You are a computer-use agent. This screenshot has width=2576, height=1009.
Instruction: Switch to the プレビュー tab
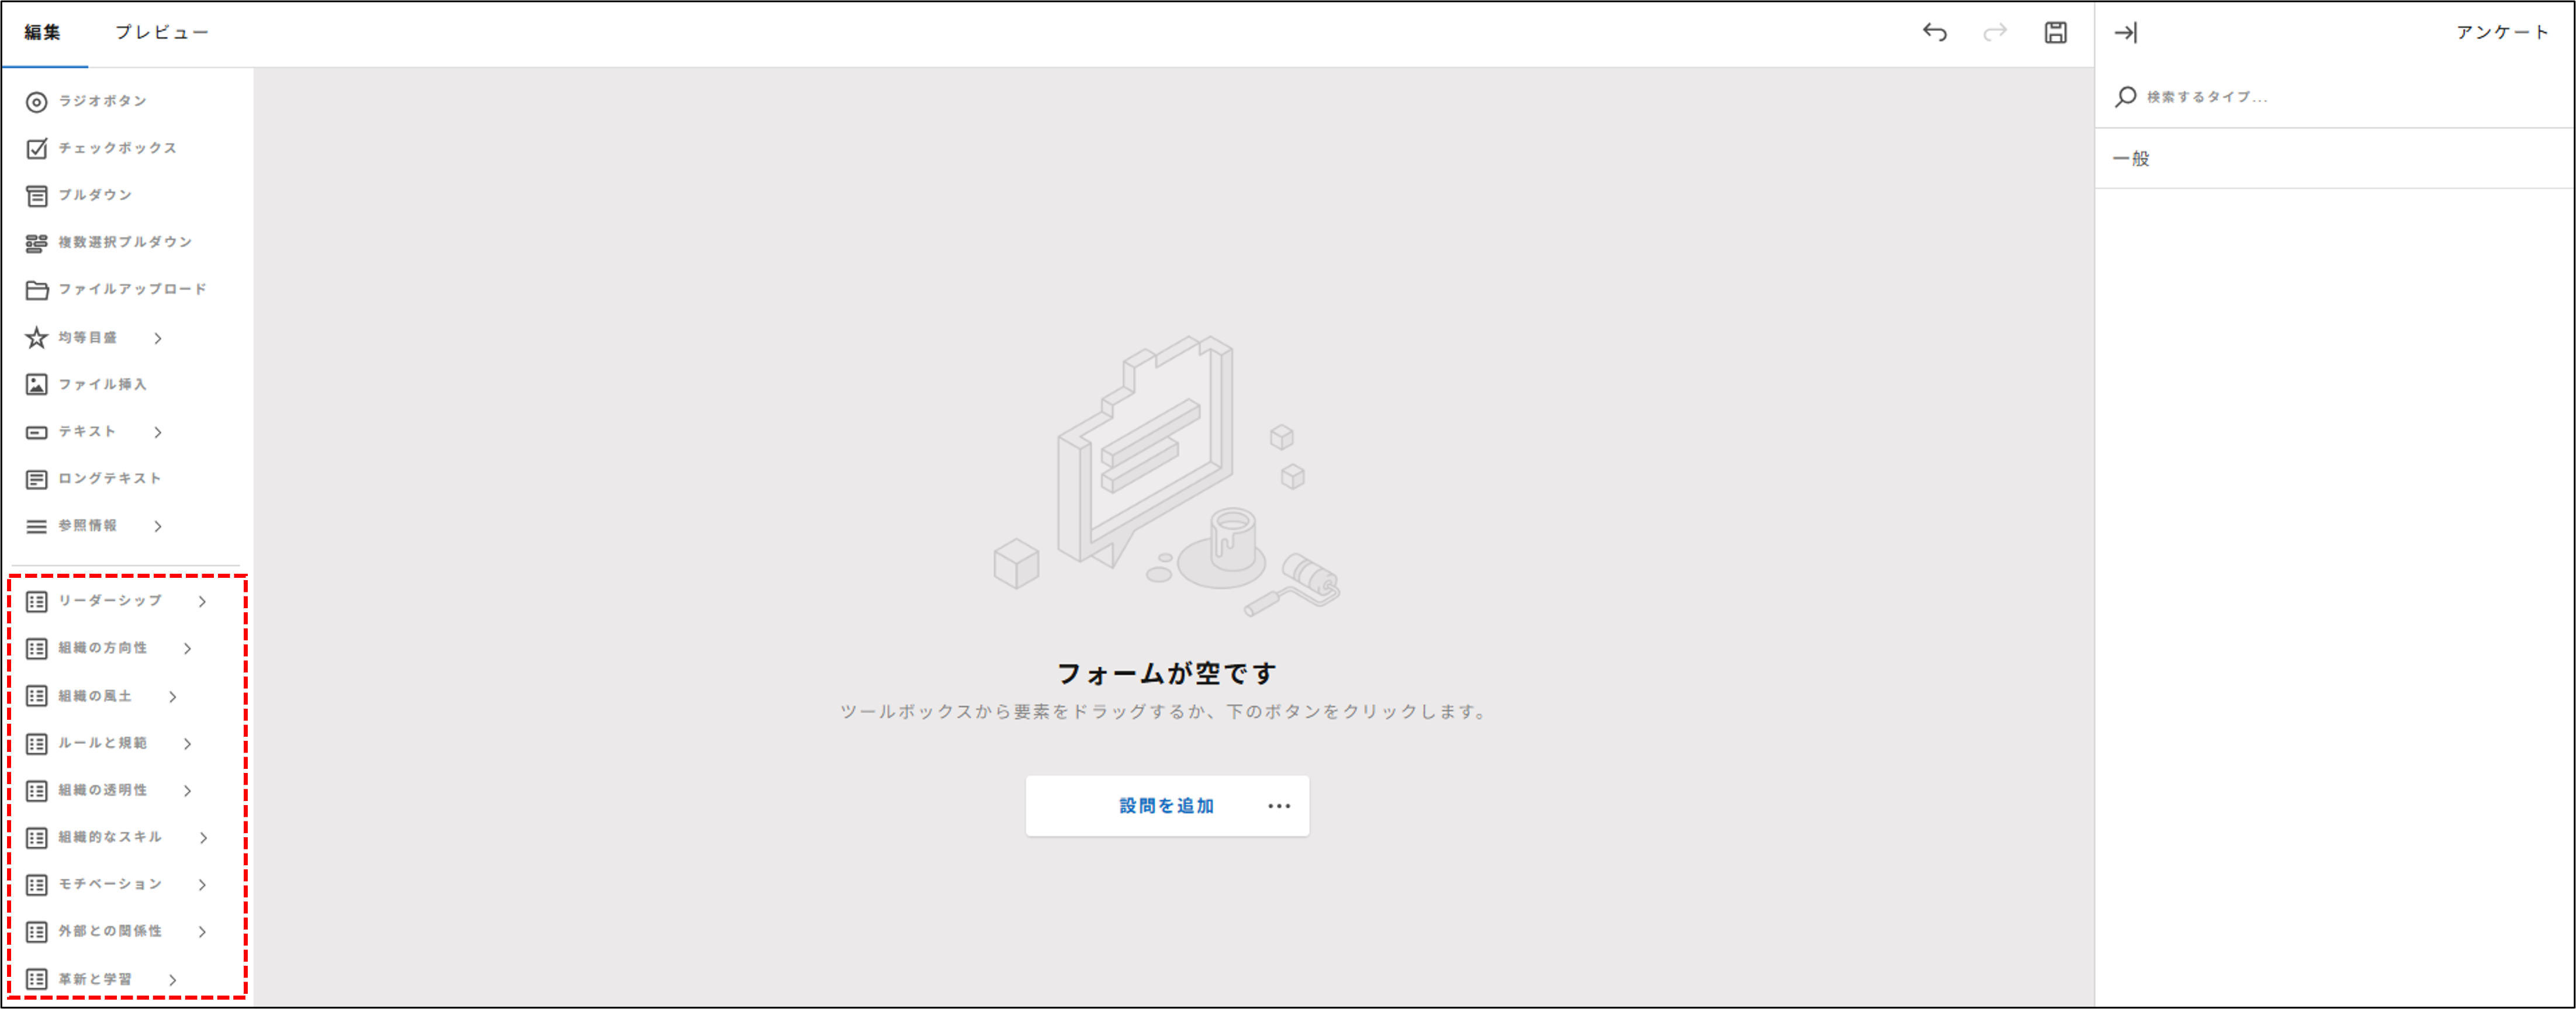click(162, 32)
